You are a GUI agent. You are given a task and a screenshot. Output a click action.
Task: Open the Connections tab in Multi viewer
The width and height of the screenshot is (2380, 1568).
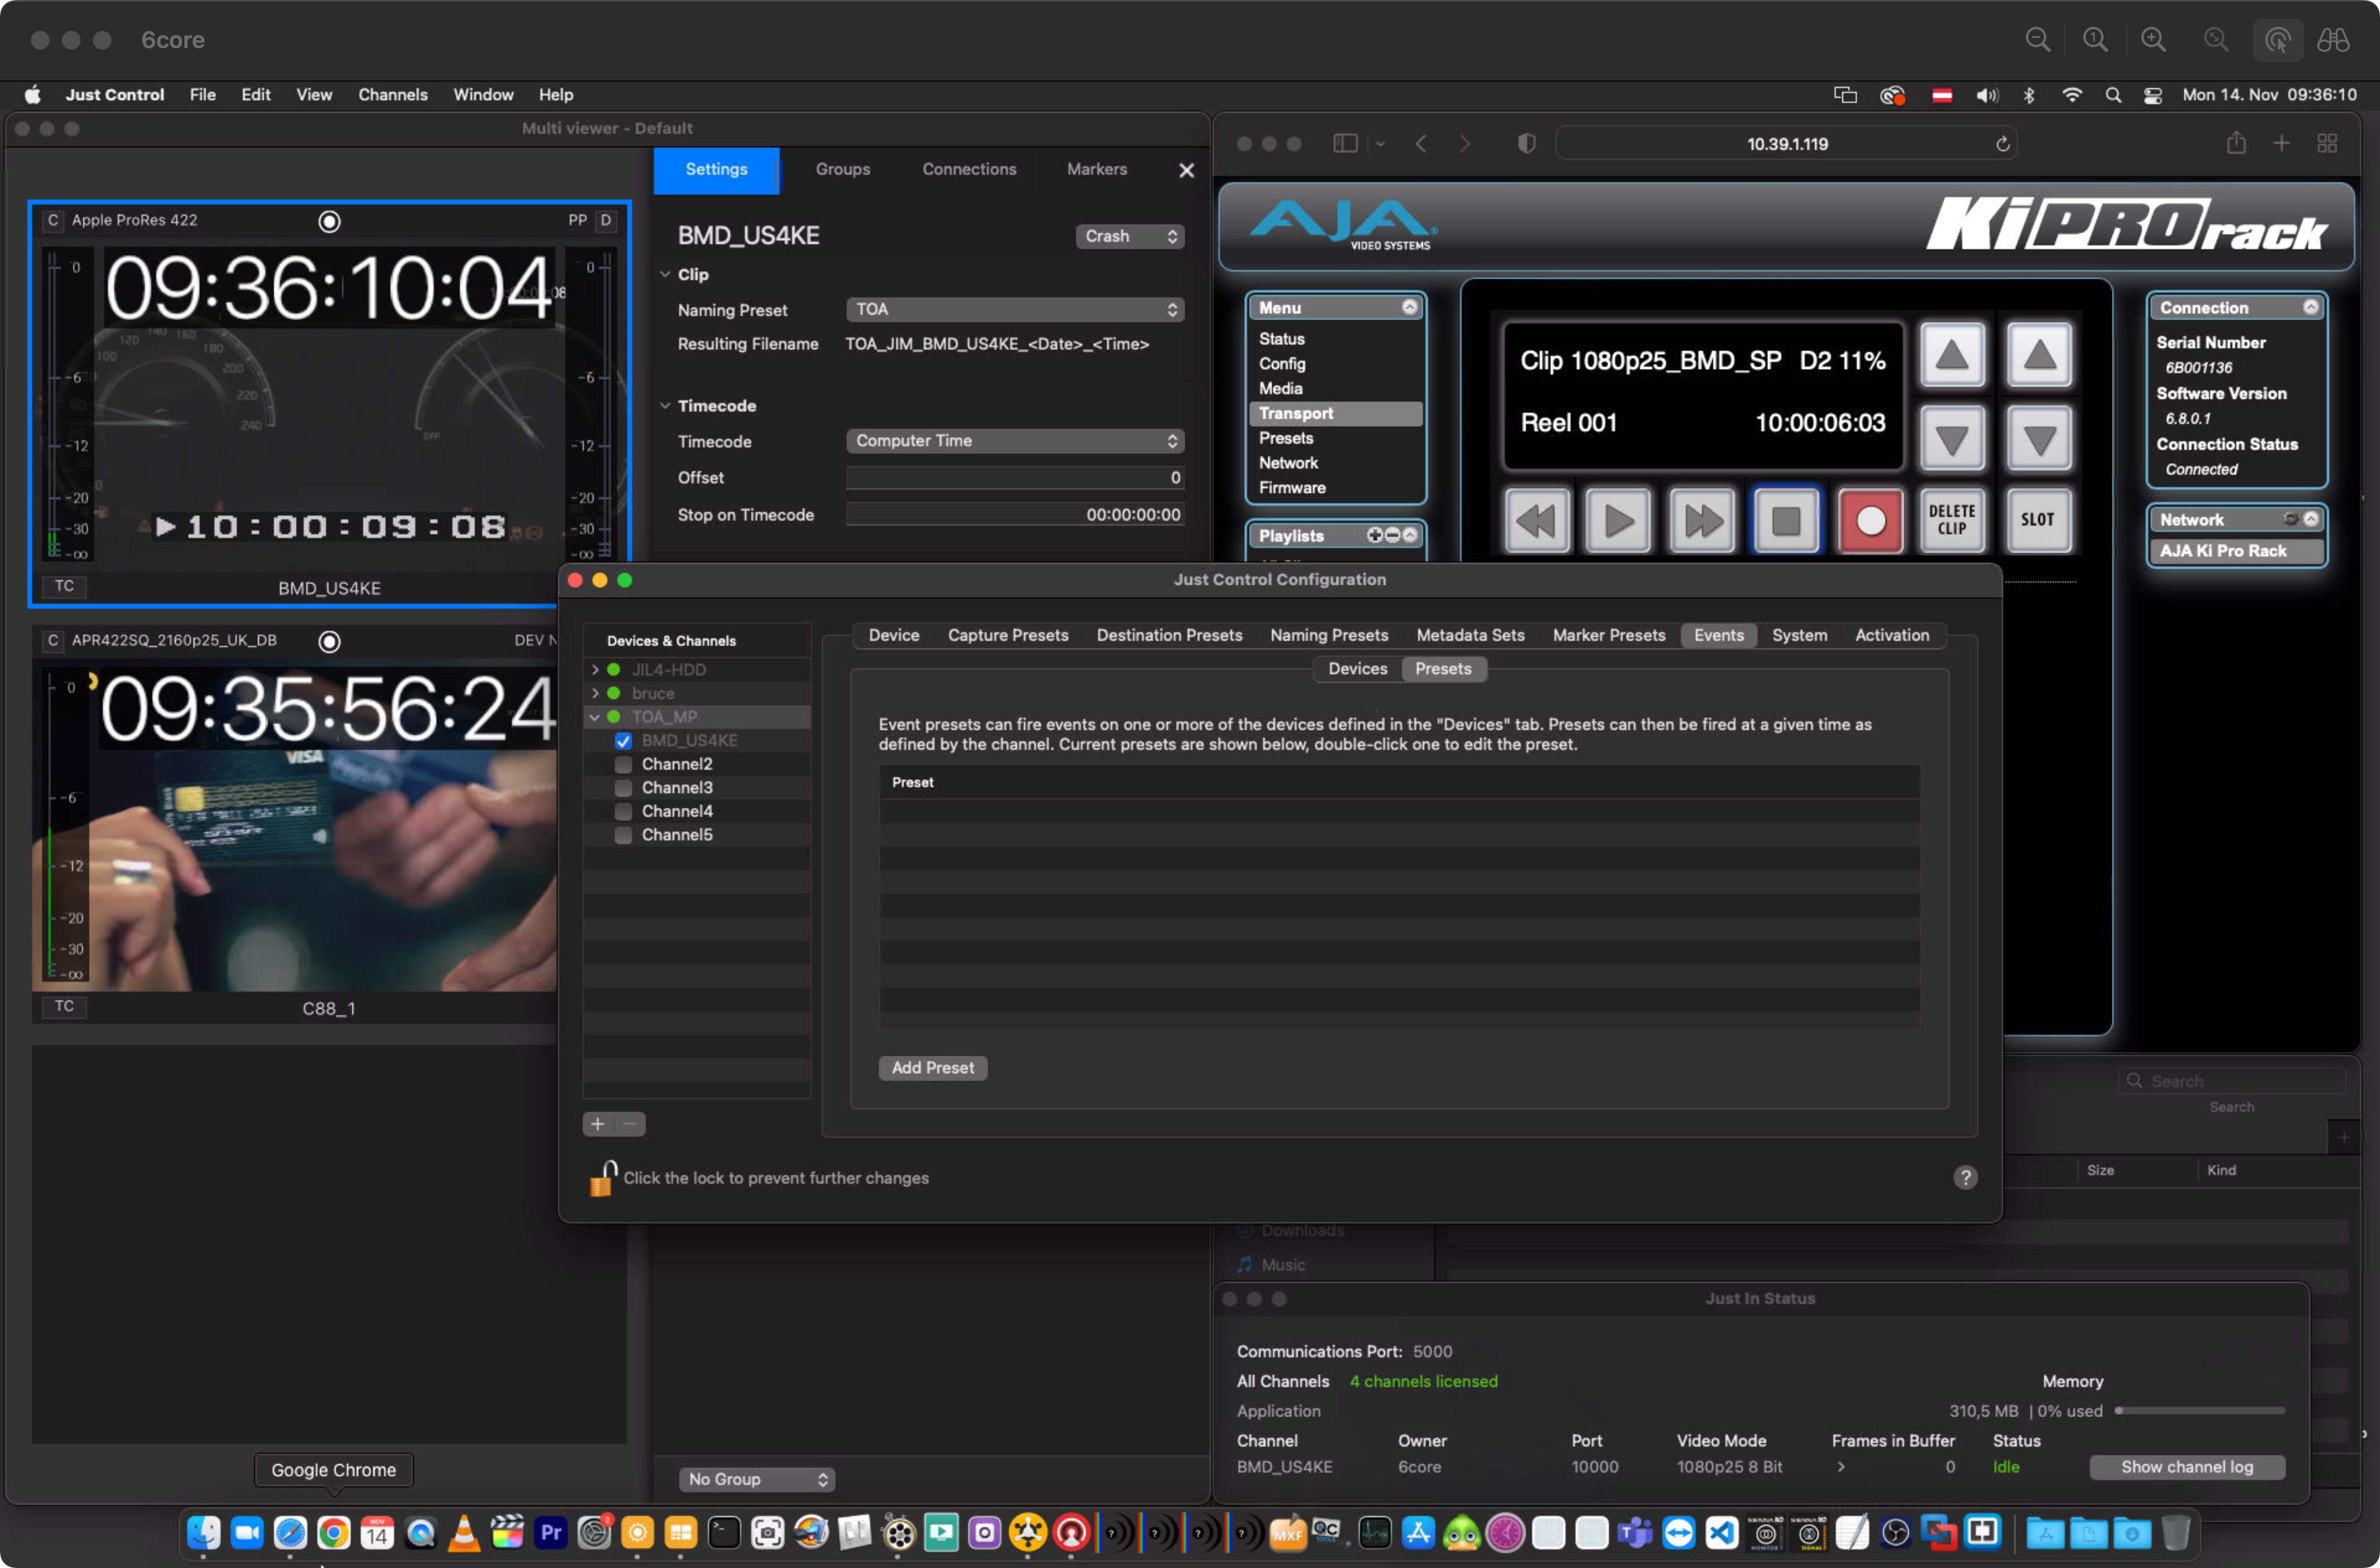pyautogui.click(x=968, y=170)
